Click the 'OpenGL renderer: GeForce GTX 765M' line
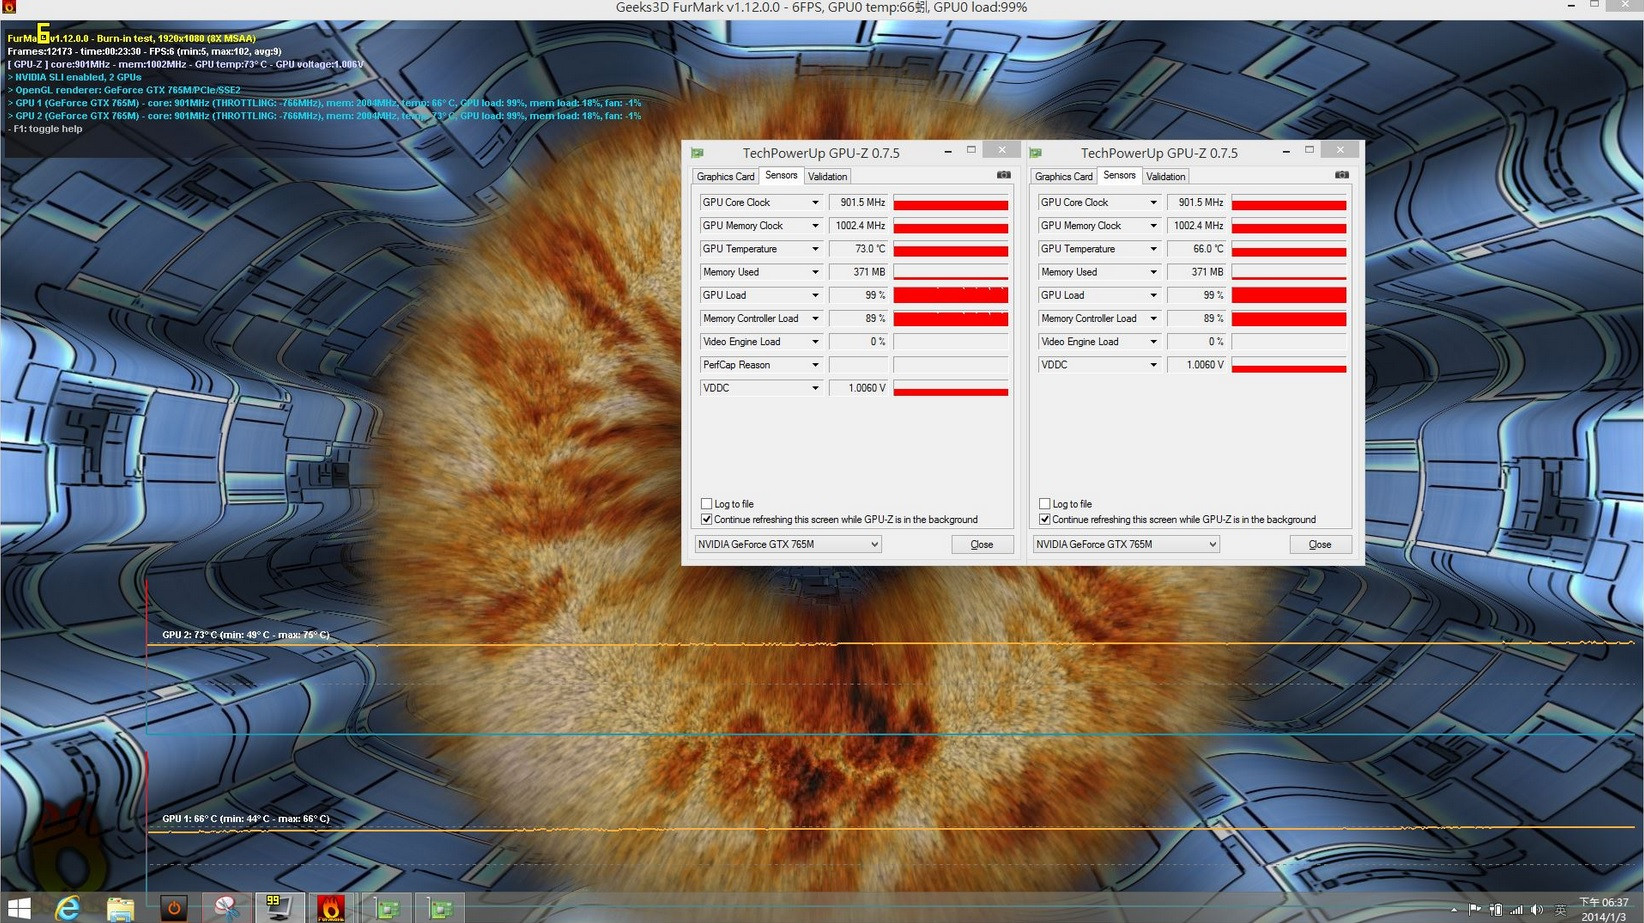Screen dimensions: 1644x923 tap(124, 90)
